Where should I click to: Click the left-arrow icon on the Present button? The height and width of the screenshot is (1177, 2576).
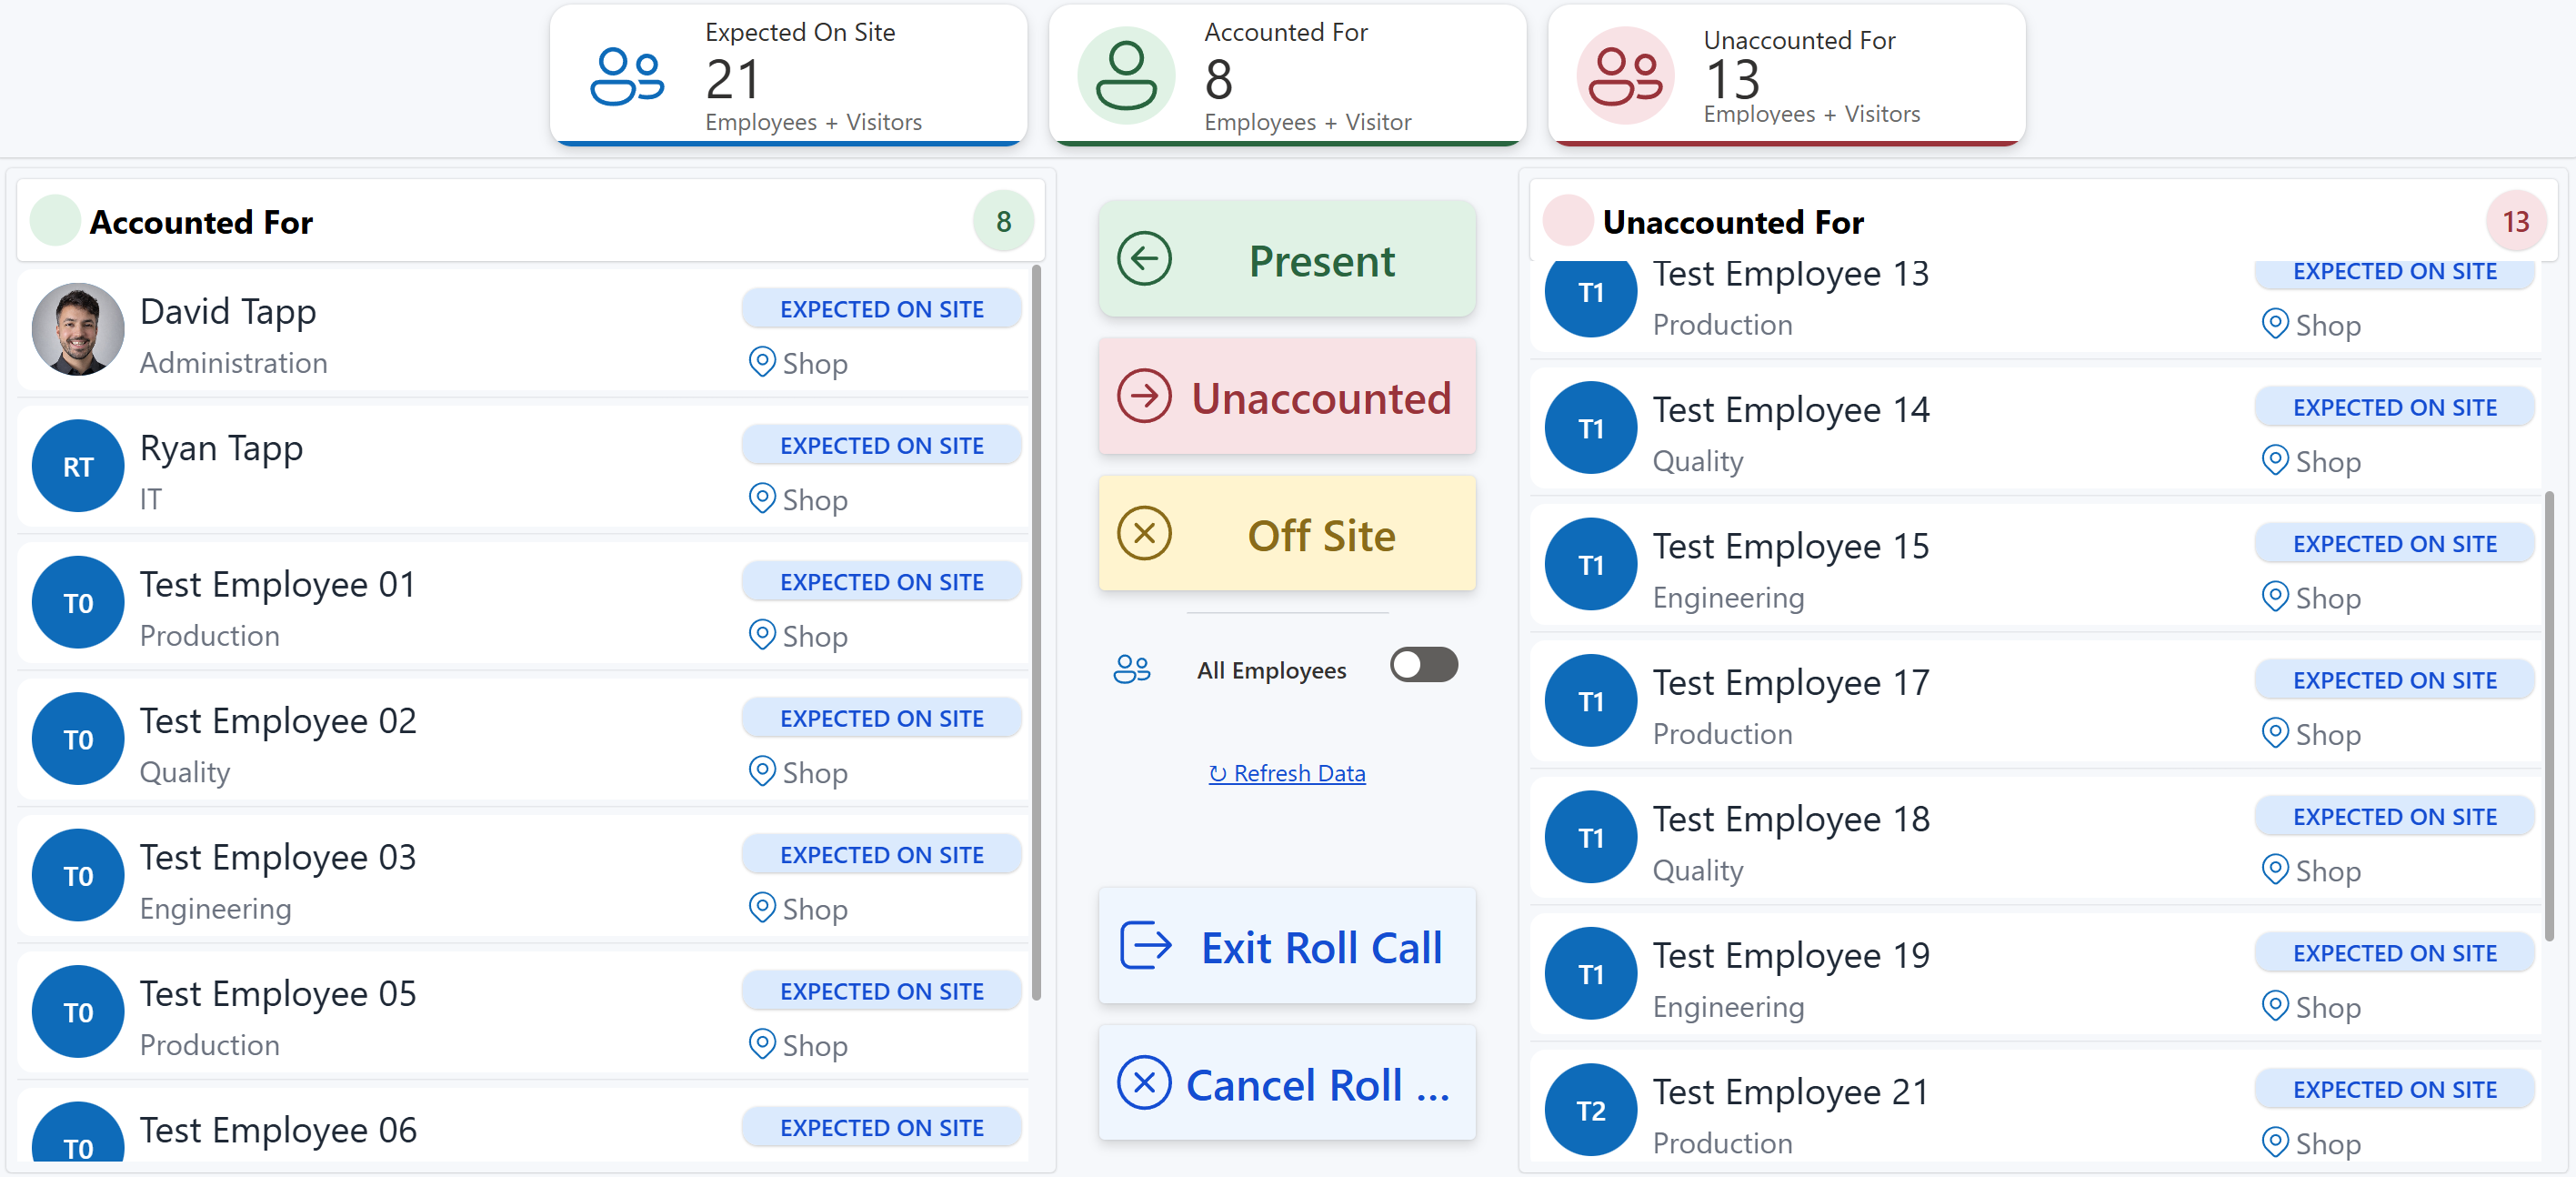coord(1144,259)
